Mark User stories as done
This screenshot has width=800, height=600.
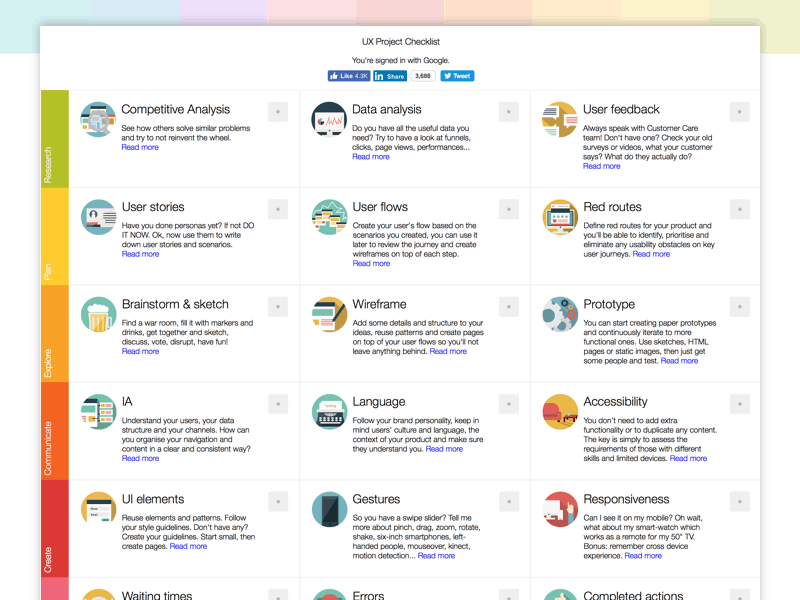pos(278,209)
